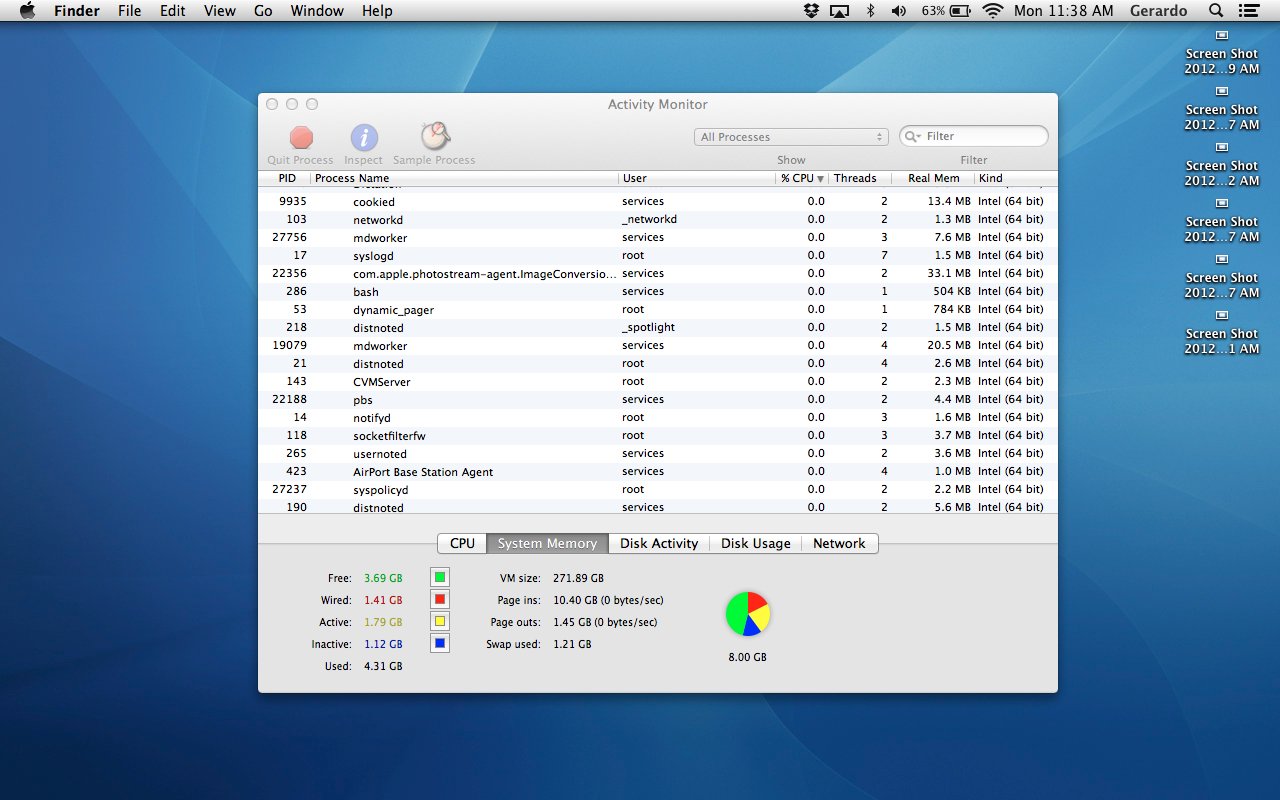Click the Inspect info icon

coord(363,138)
